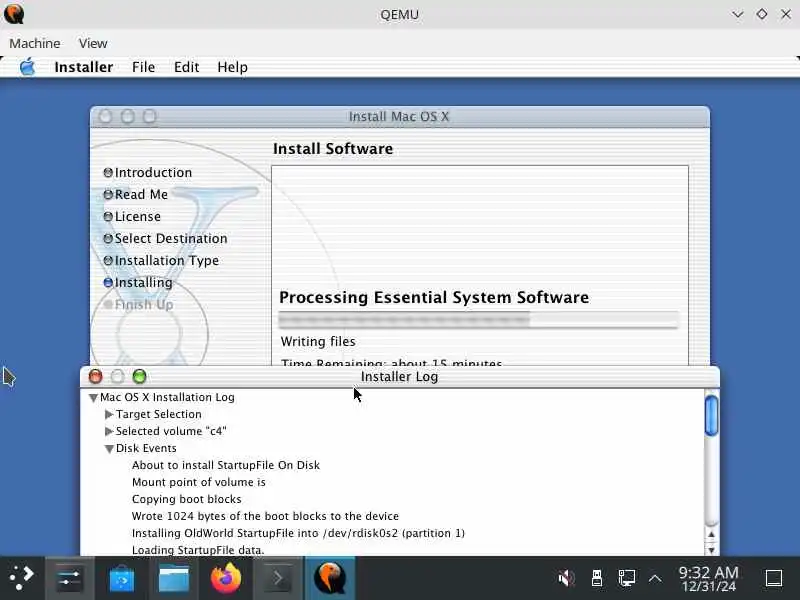Click the Install Mac OS X title bar
This screenshot has width=800, height=600.
click(x=399, y=117)
